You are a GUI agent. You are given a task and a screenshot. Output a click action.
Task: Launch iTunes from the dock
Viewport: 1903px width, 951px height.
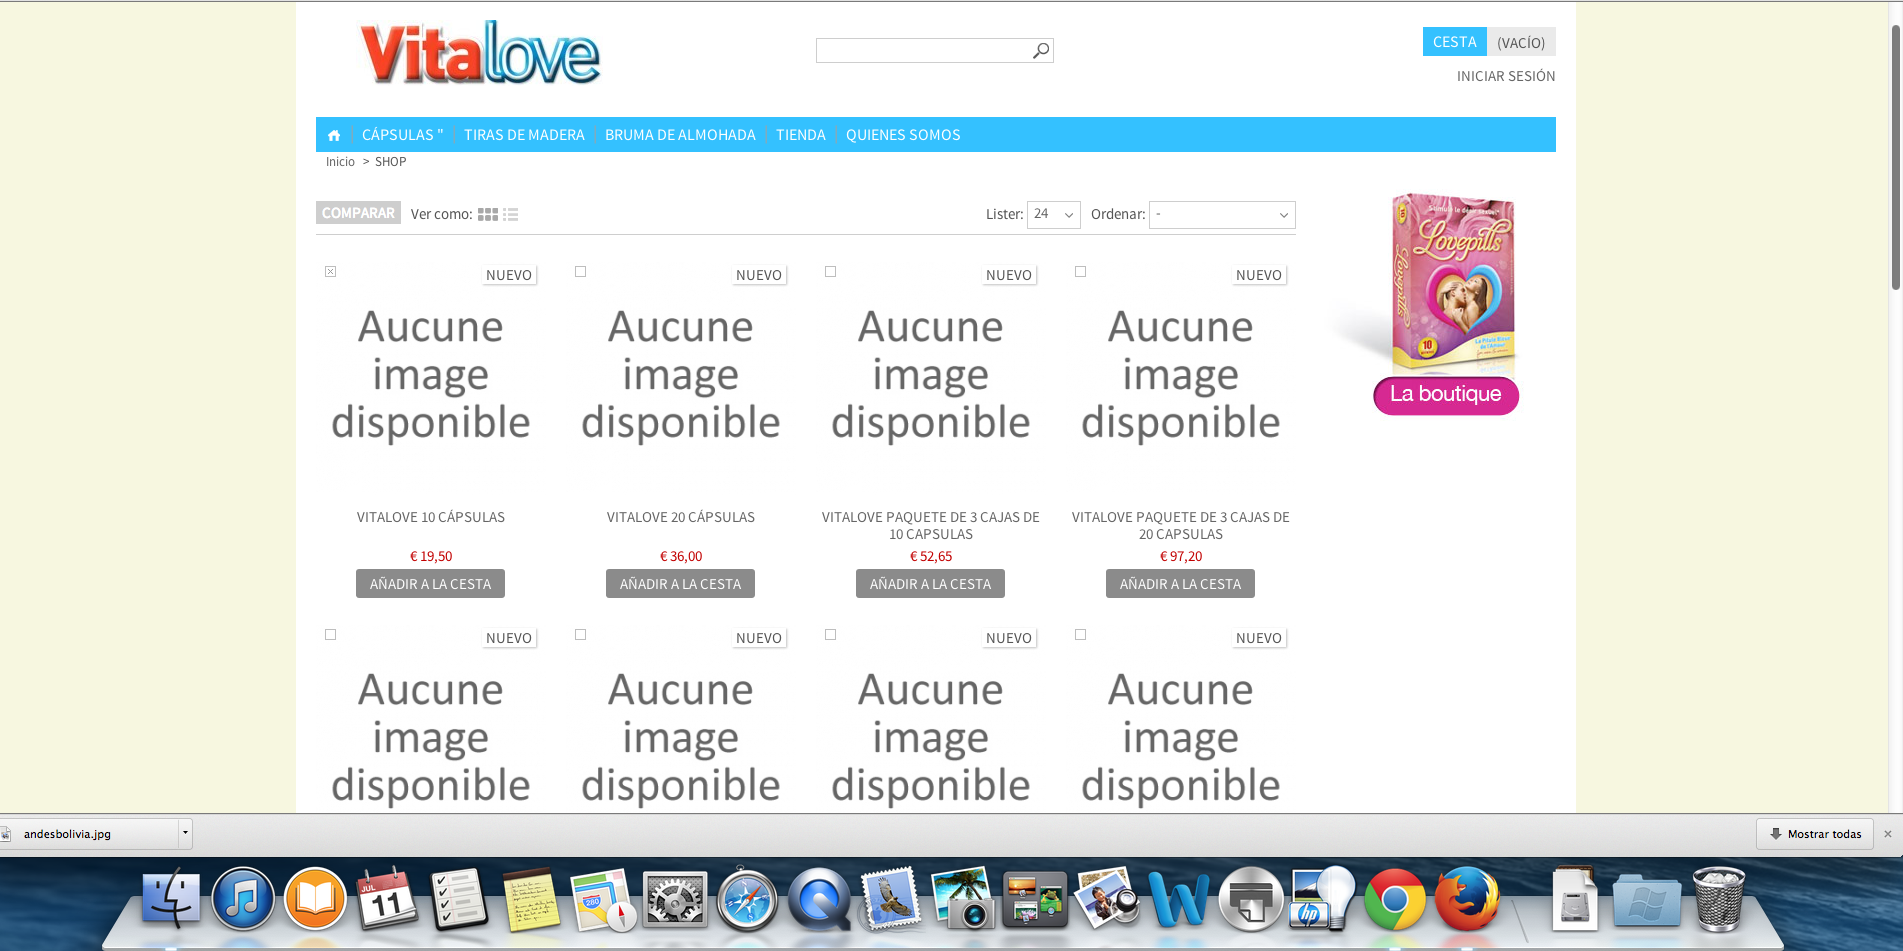[243, 898]
